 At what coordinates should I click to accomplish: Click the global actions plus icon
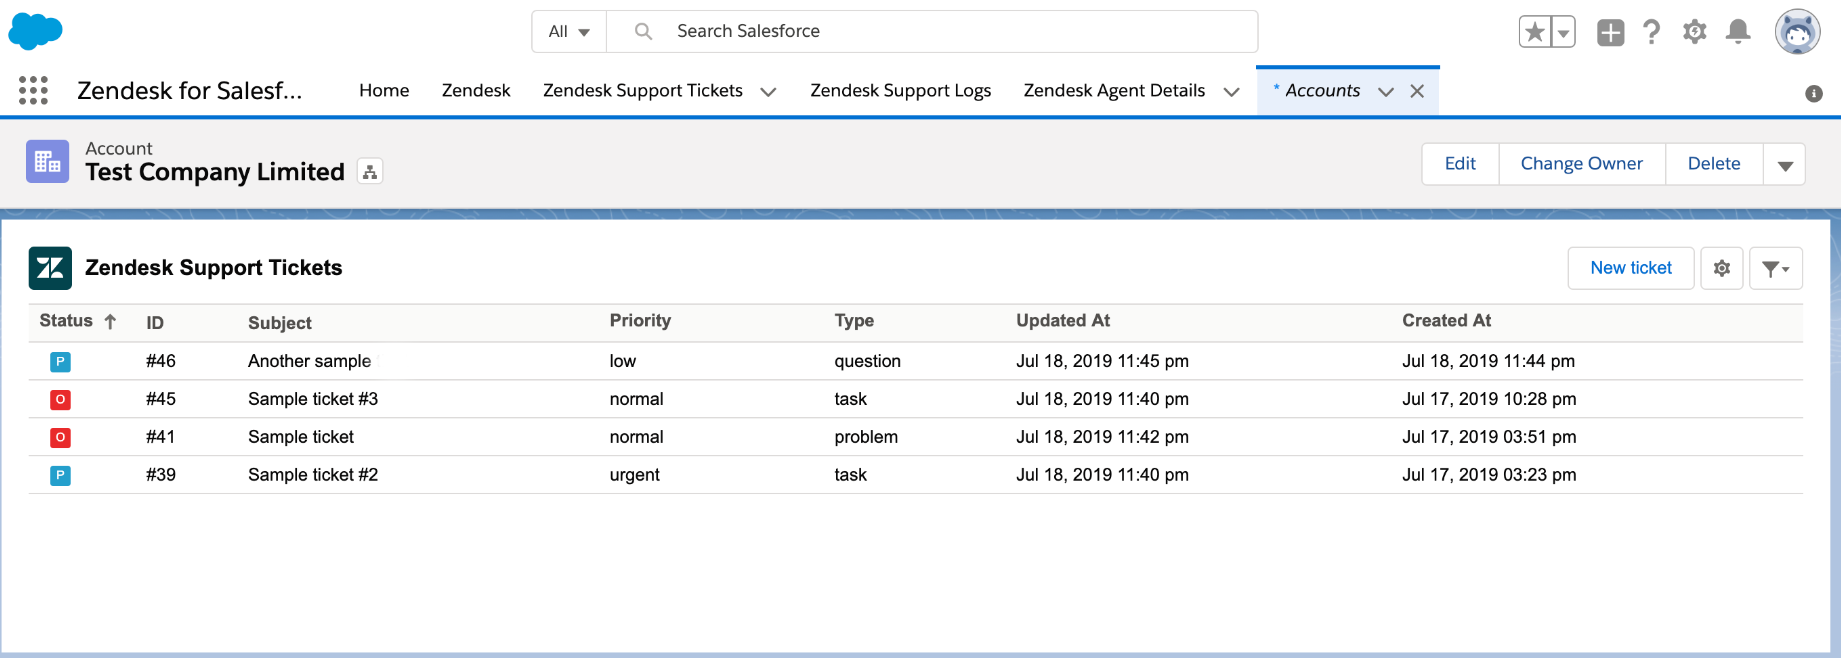point(1610,32)
